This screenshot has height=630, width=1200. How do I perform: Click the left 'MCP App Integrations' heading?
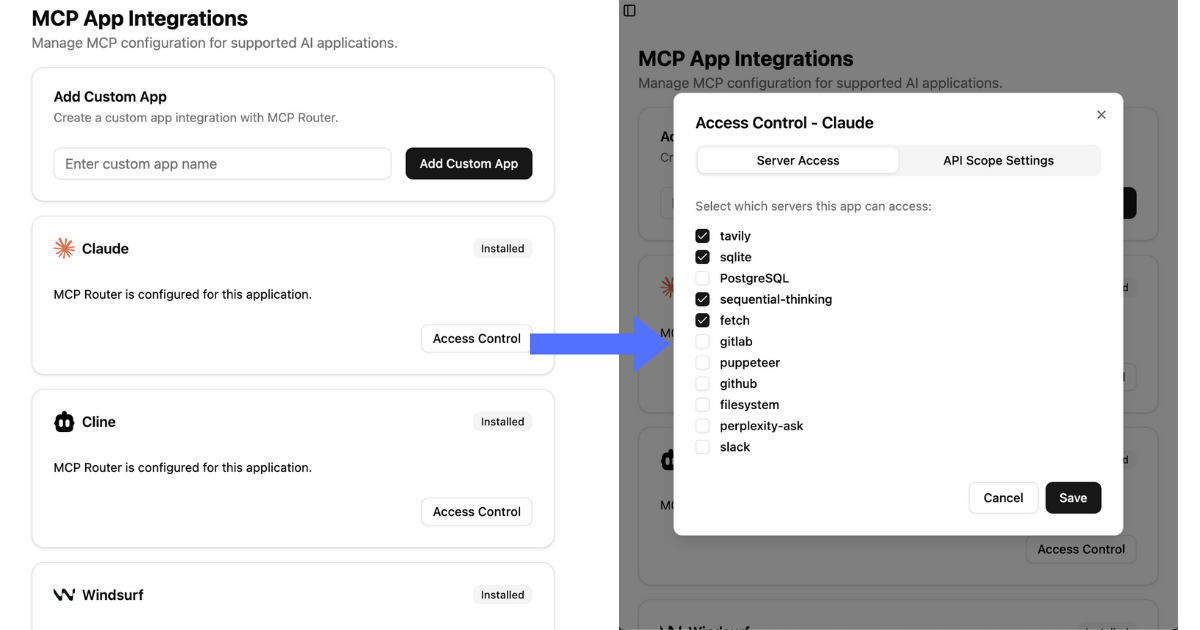[140, 18]
